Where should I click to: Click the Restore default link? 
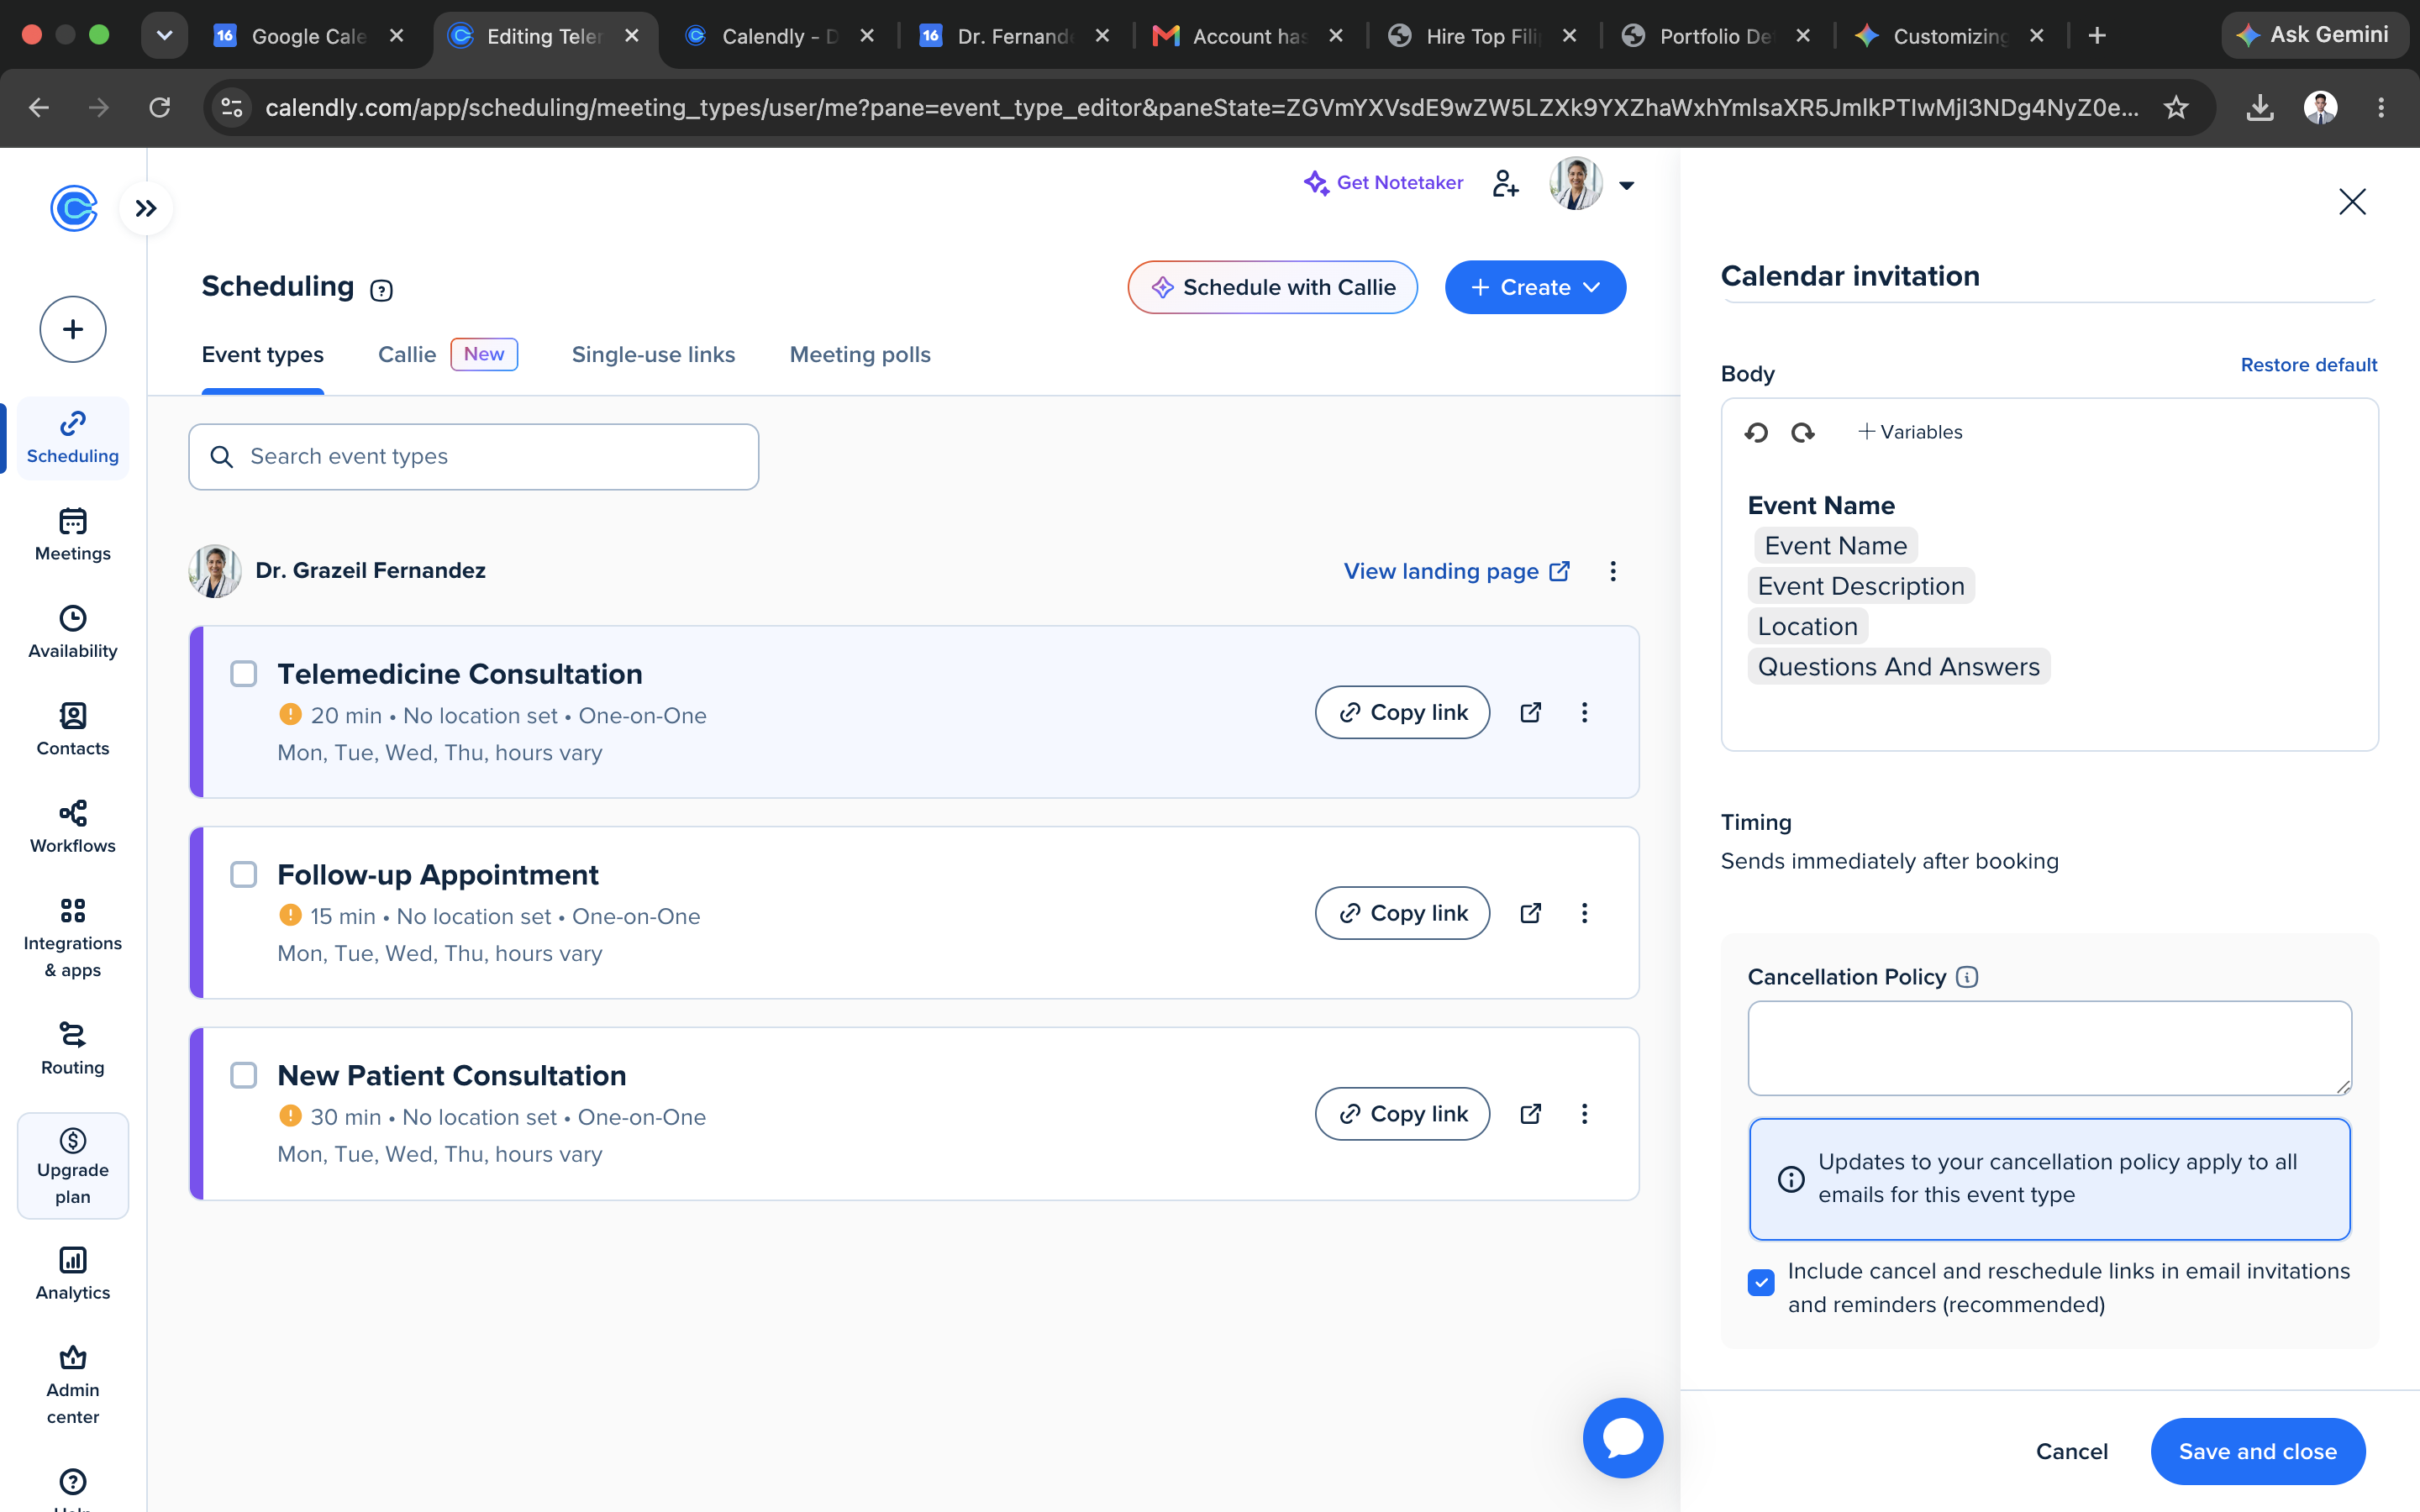point(2308,365)
